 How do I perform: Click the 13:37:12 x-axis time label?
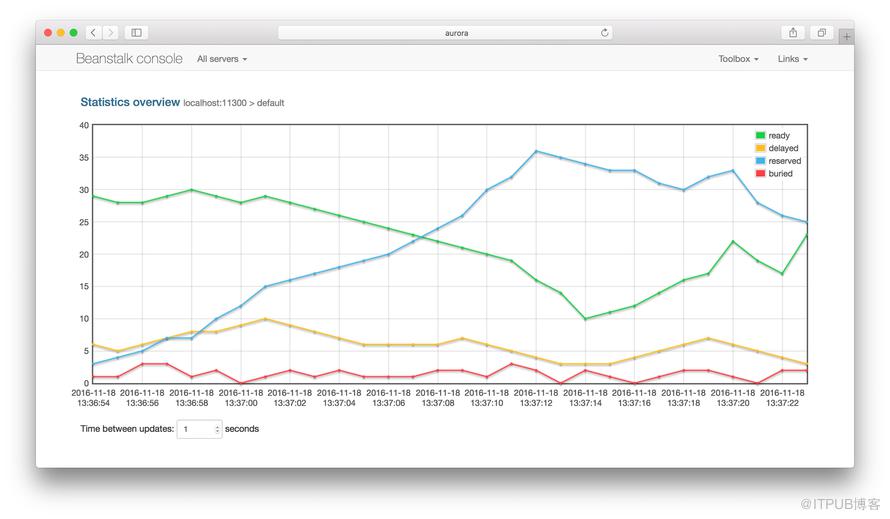[x=536, y=403]
